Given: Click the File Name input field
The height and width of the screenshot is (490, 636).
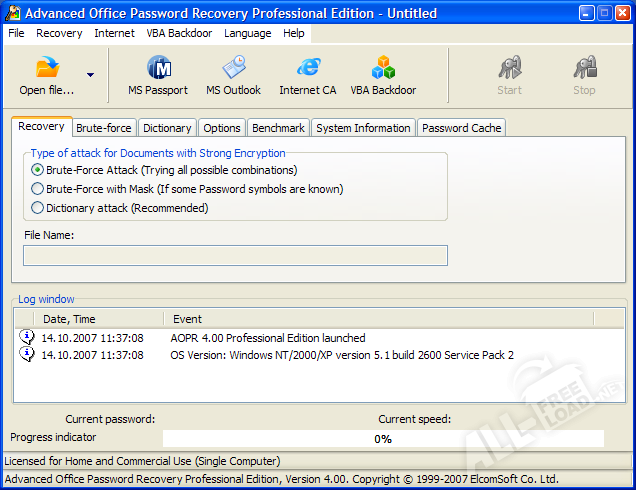Looking at the screenshot, I should (235, 255).
